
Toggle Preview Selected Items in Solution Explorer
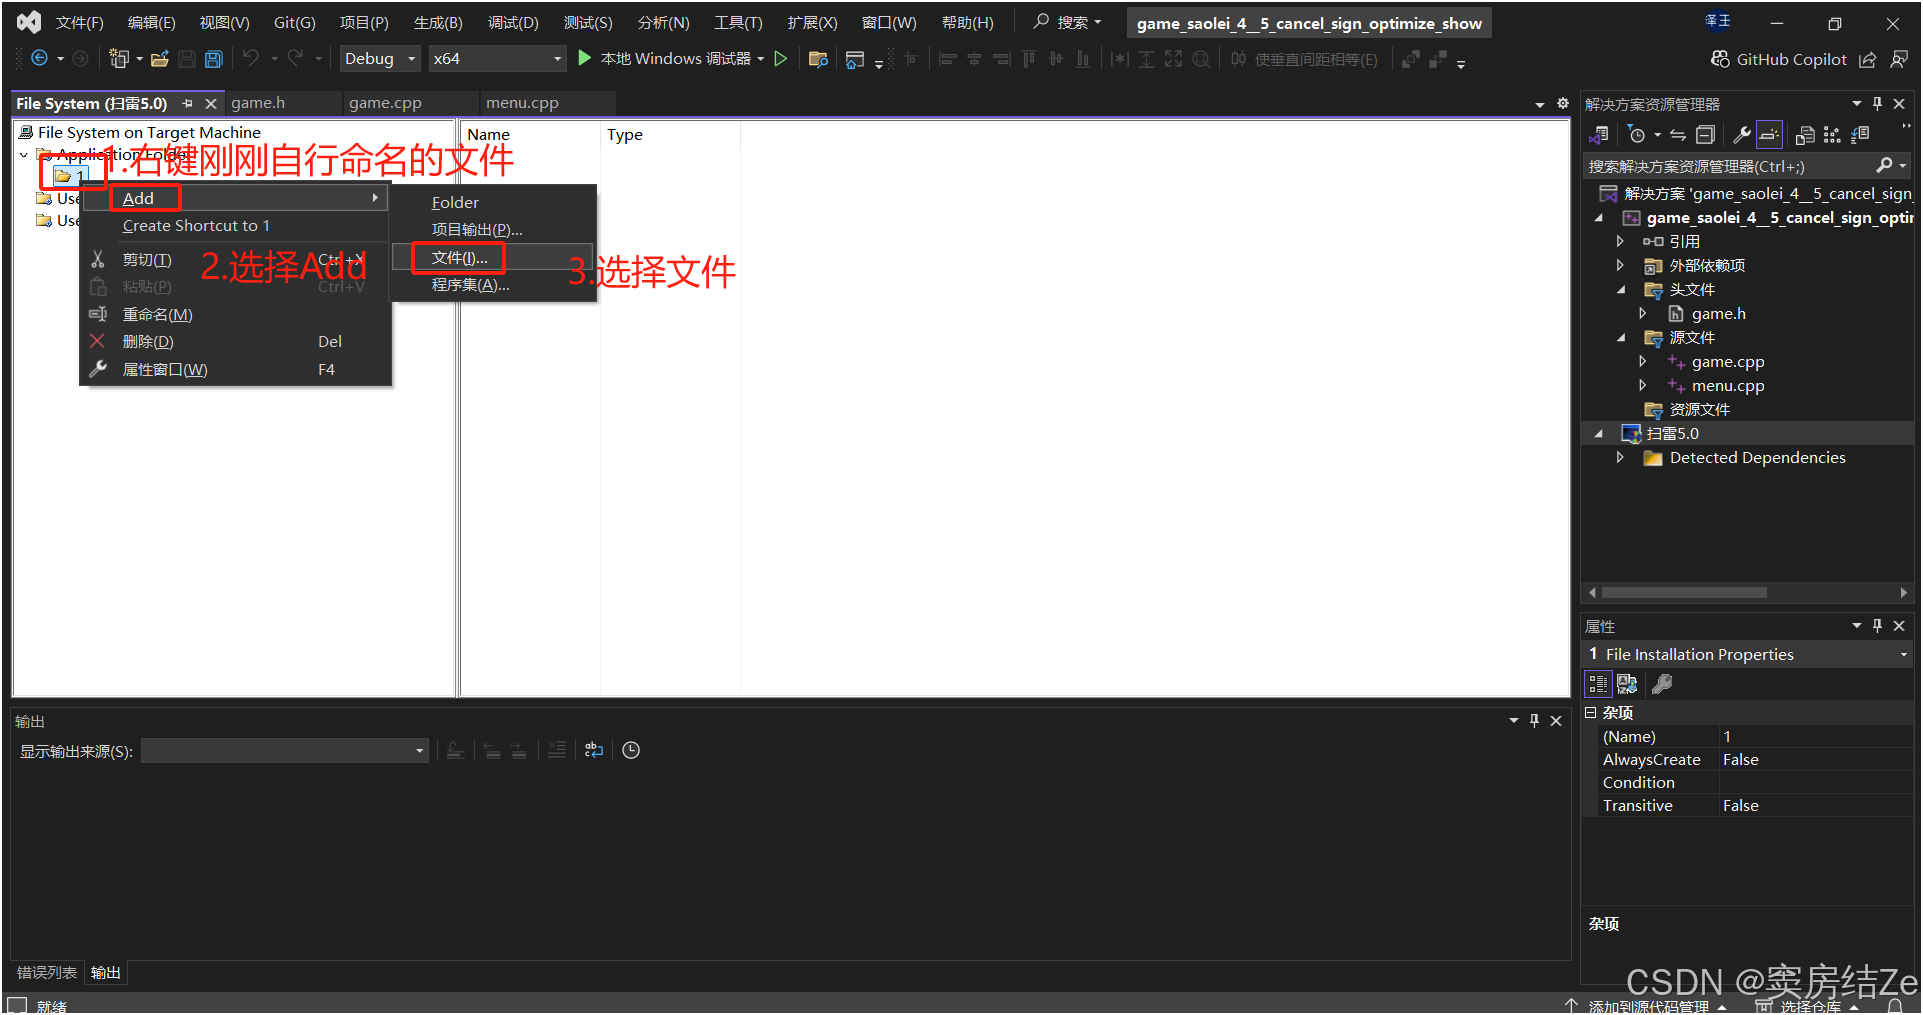coord(1770,134)
